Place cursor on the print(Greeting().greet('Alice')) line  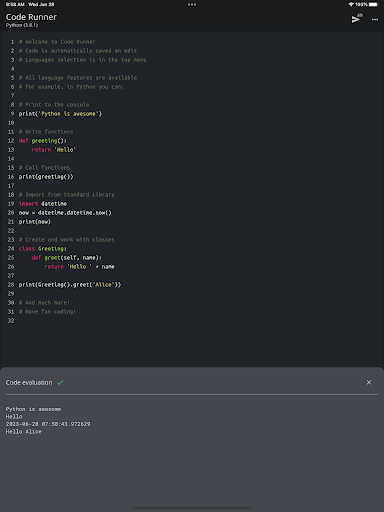(x=70, y=285)
